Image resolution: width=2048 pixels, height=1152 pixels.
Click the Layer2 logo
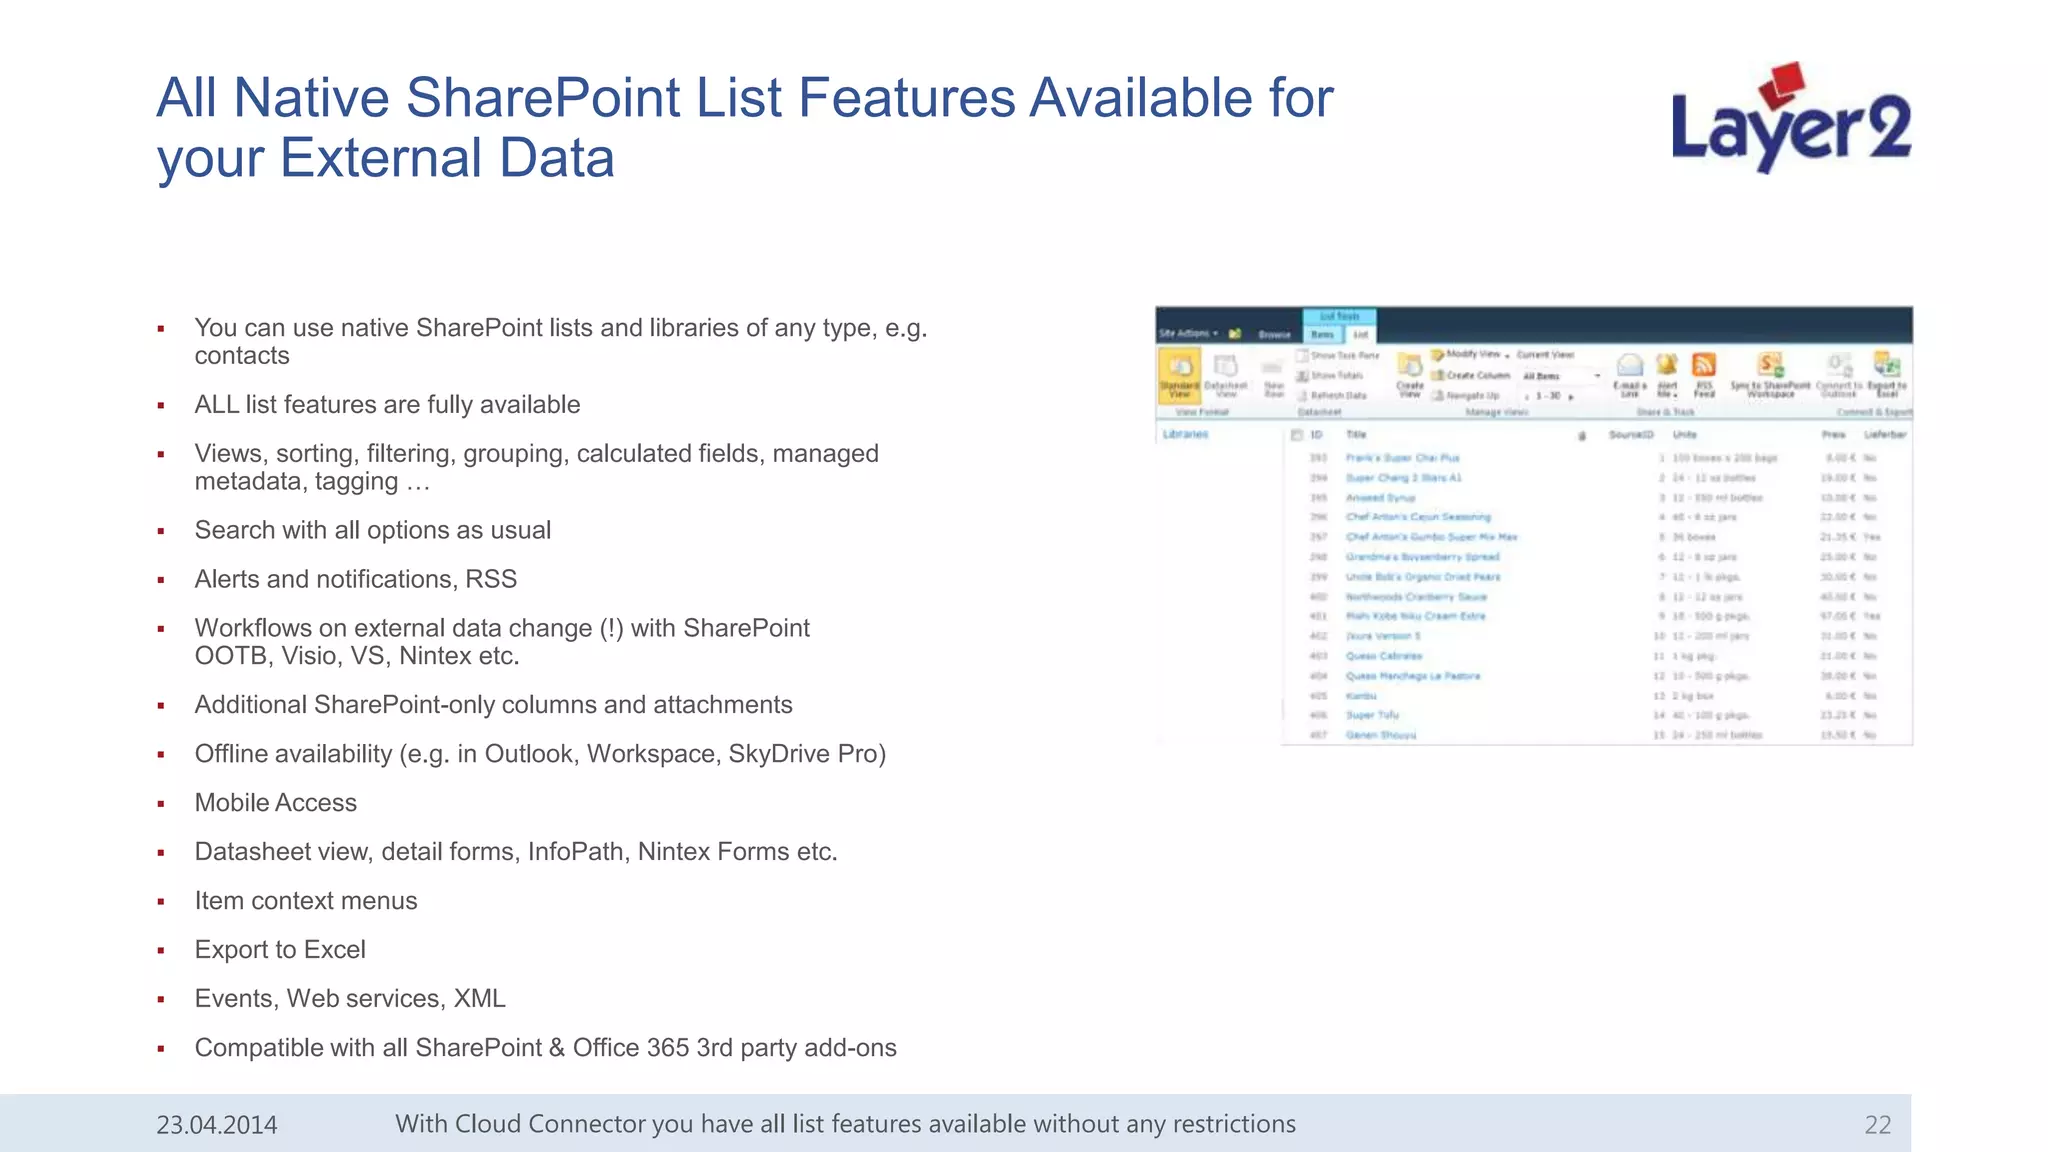1791,118
